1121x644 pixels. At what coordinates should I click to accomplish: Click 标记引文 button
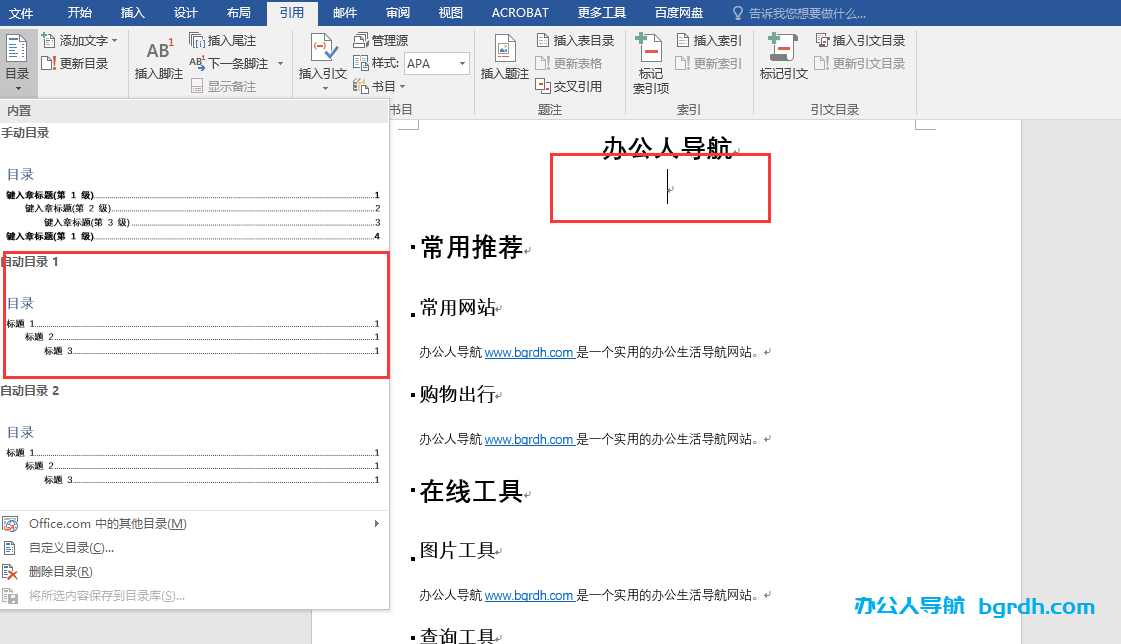784,57
